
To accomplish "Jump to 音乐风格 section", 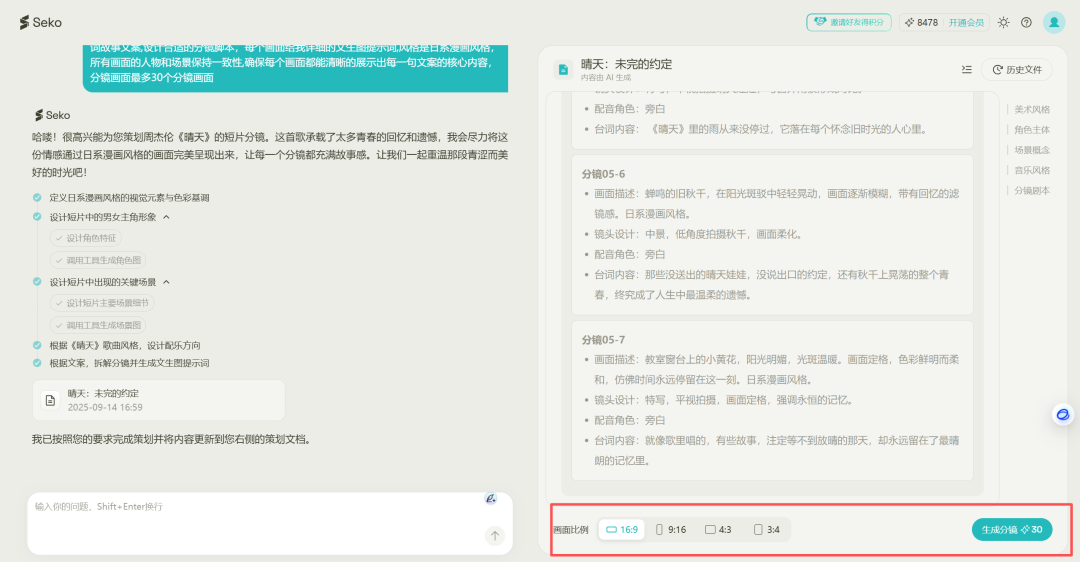I will [x=1032, y=170].
